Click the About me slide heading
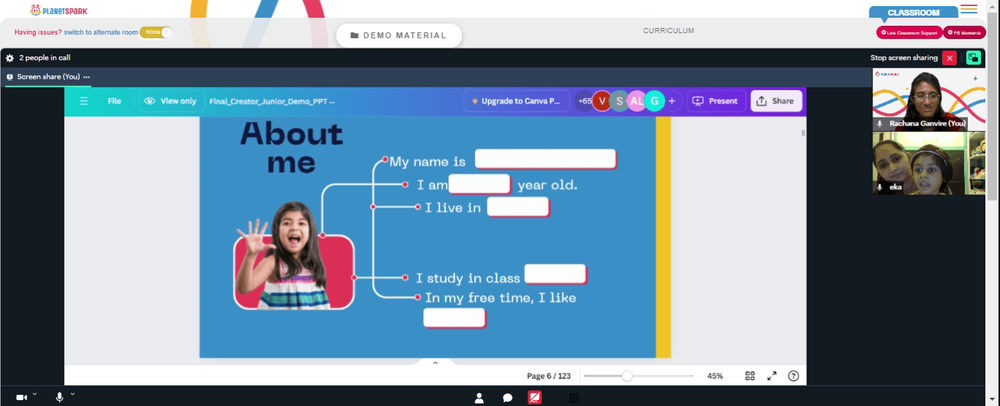The width and height of the screenshot is (1000, 406). [x=291, y=148]
